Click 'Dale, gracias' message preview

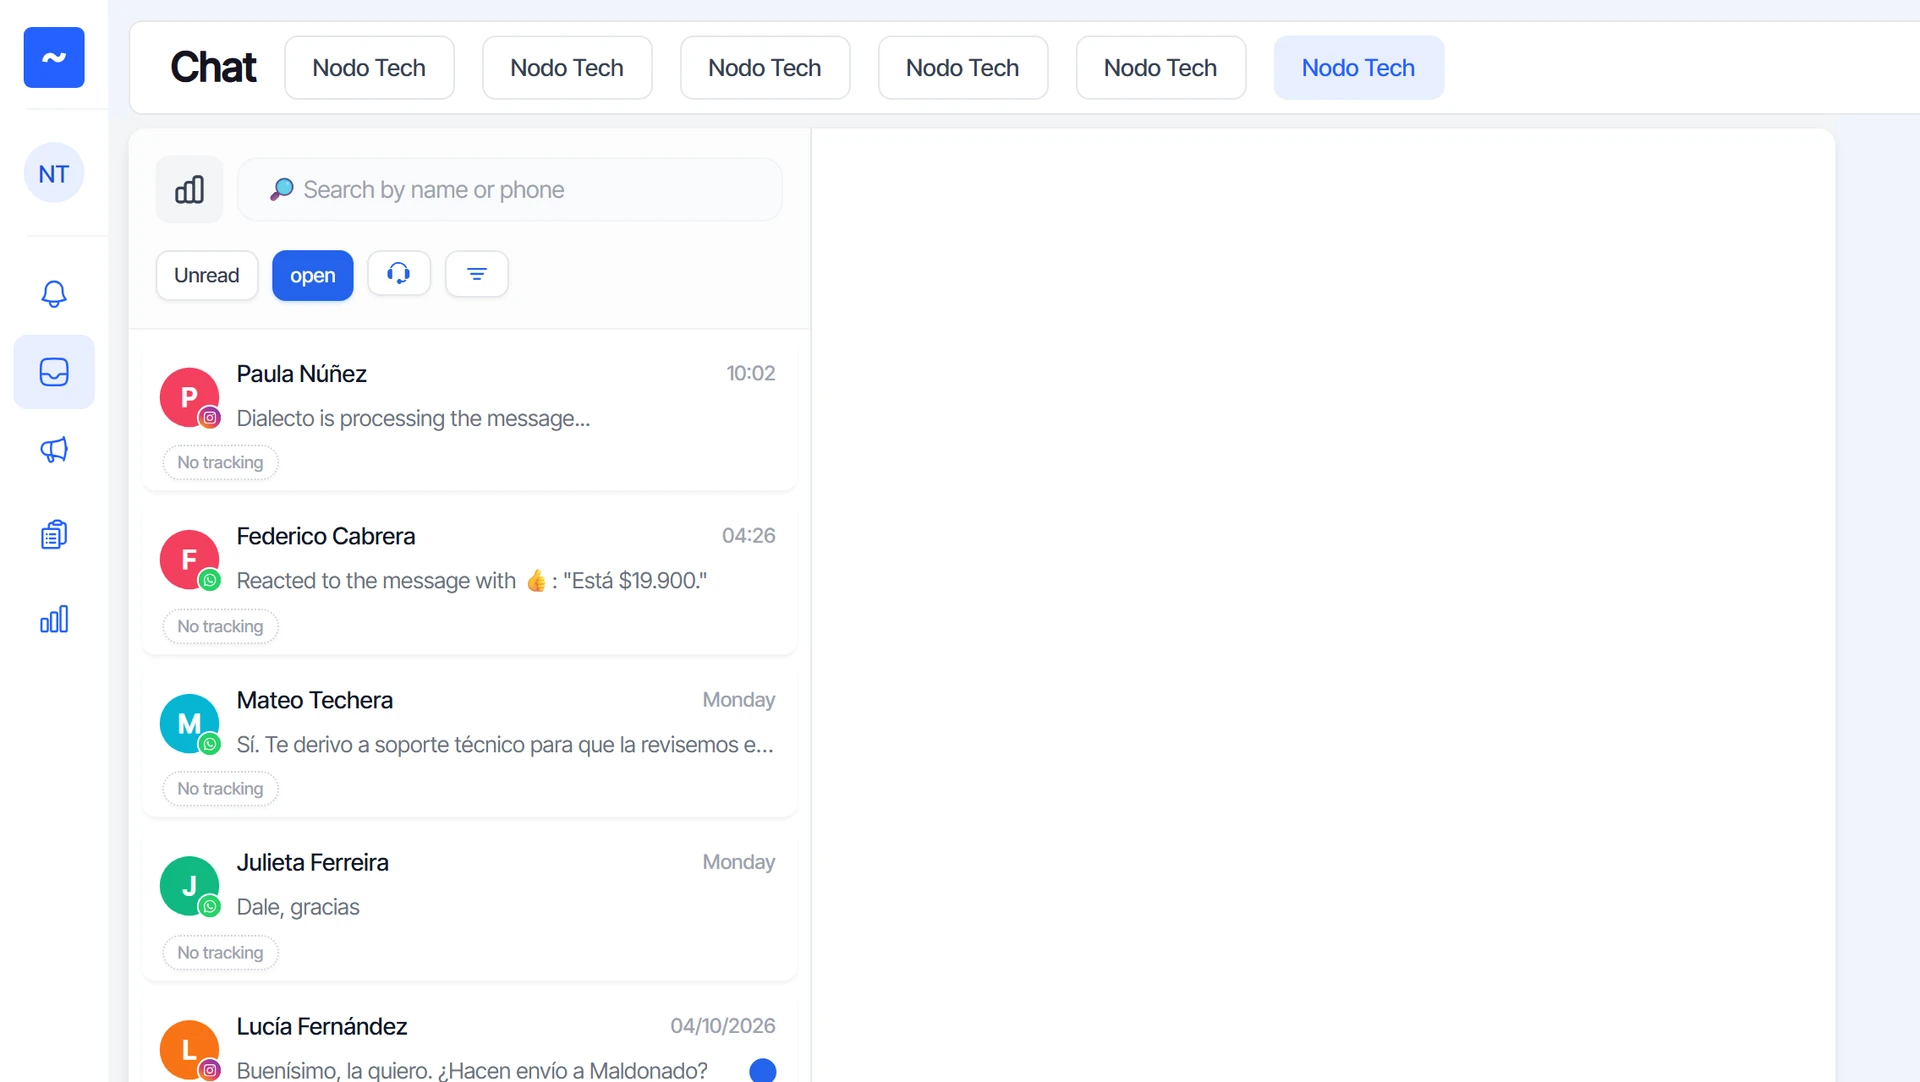298,907
